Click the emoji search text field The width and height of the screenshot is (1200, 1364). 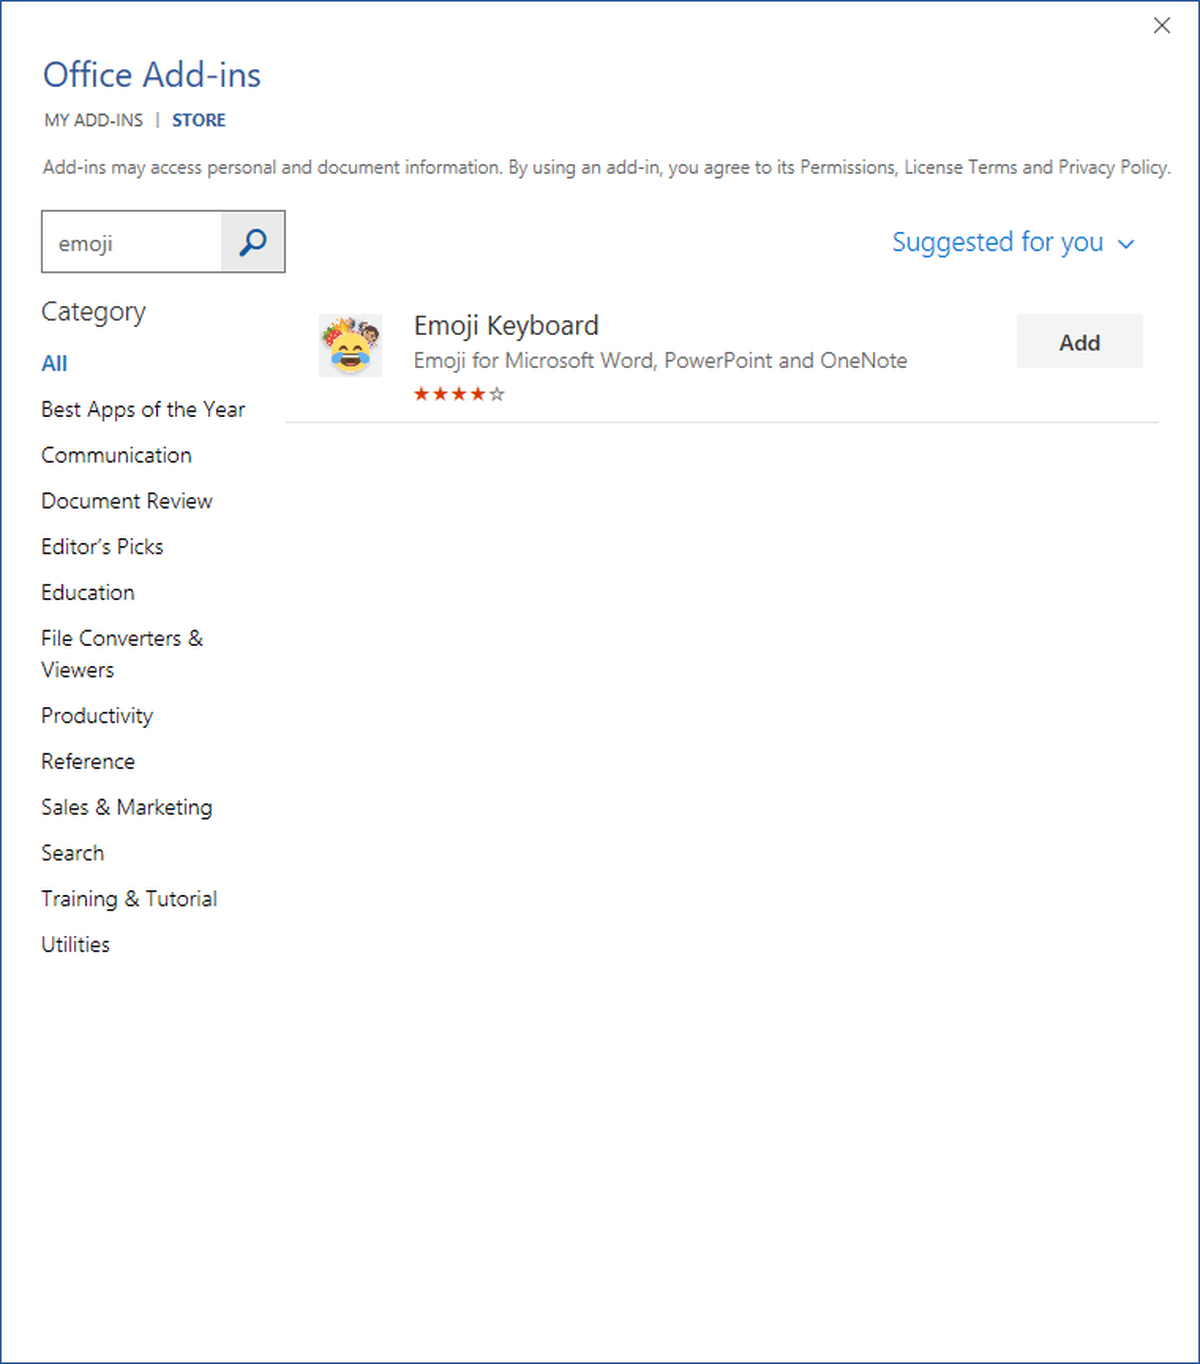(x=132, y=243)
